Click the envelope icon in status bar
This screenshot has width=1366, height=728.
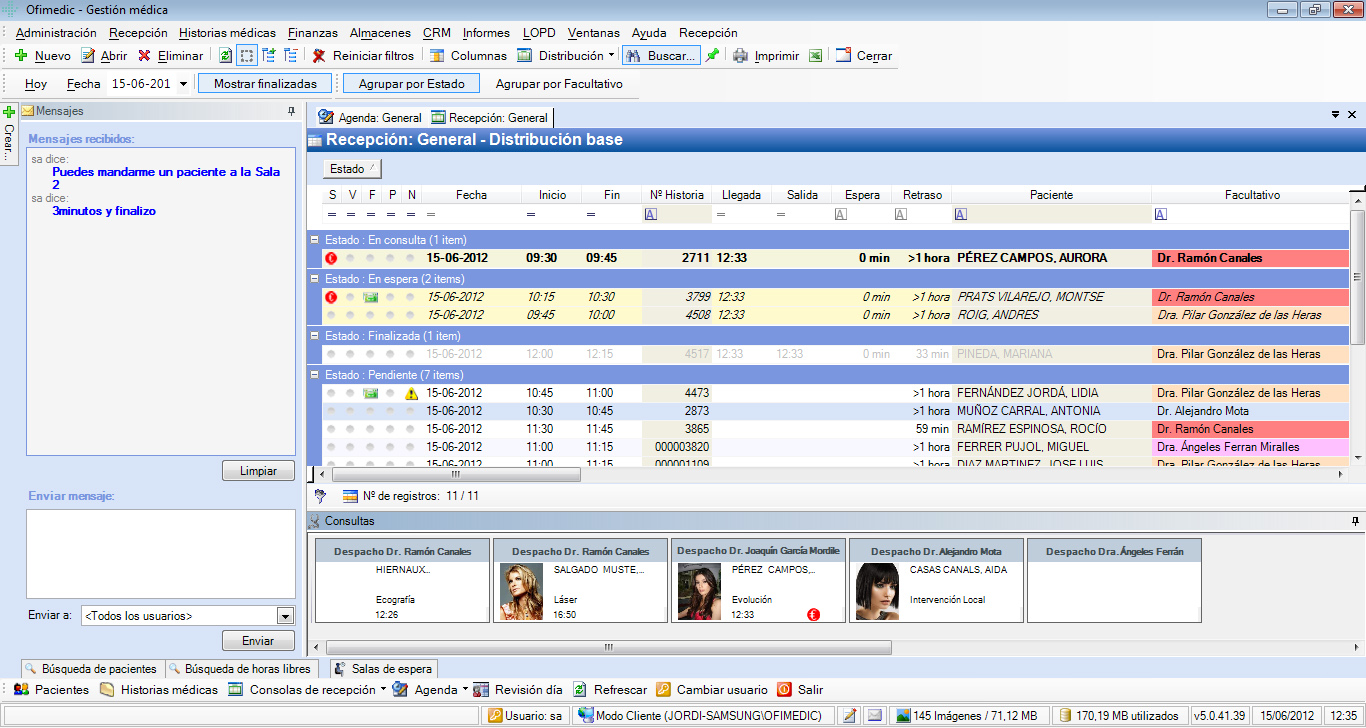click(x=874, y=716)
